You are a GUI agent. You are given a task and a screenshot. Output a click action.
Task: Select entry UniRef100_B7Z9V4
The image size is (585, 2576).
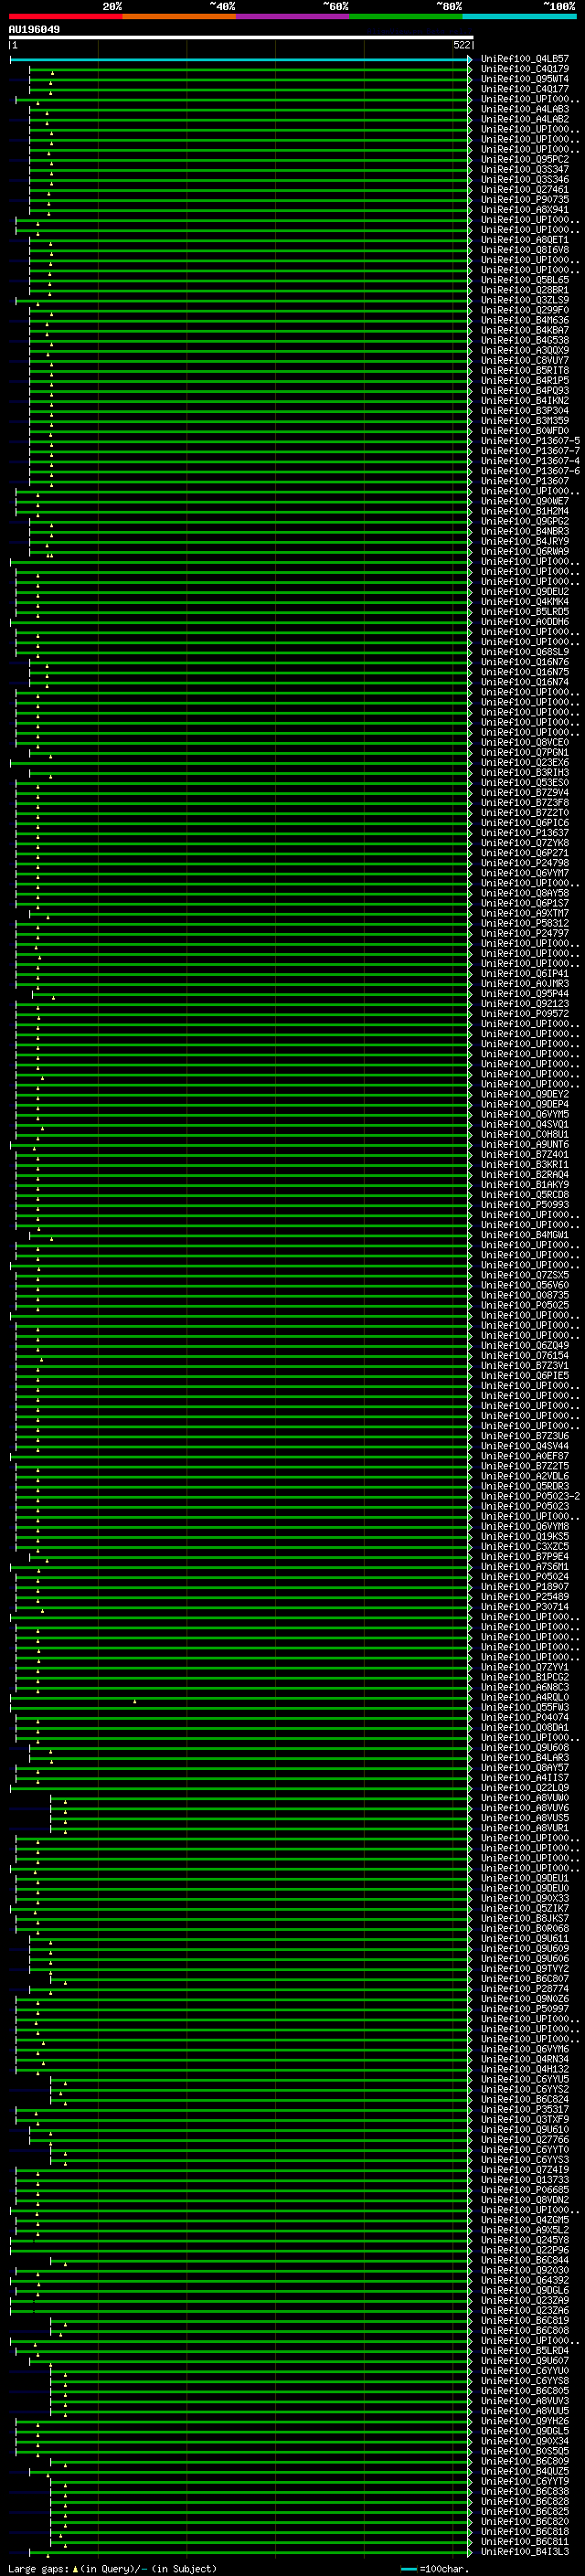coord(525,792)
